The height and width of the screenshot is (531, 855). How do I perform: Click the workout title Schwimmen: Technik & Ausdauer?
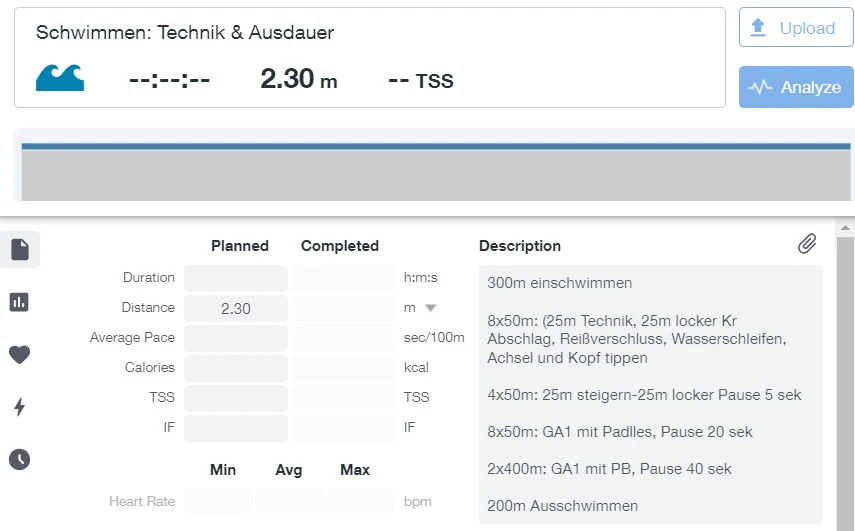185,33
